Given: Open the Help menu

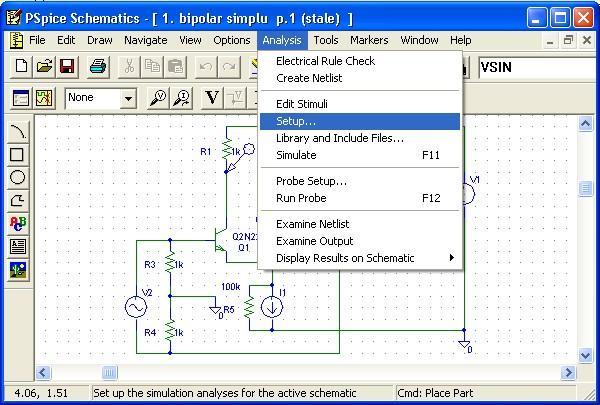Looking at the screenshot, I should 461,40.
